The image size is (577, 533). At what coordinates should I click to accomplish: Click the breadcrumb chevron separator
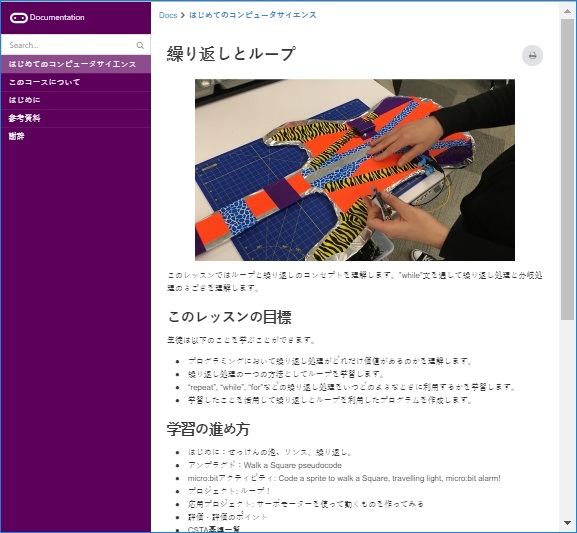coord(183,15)
